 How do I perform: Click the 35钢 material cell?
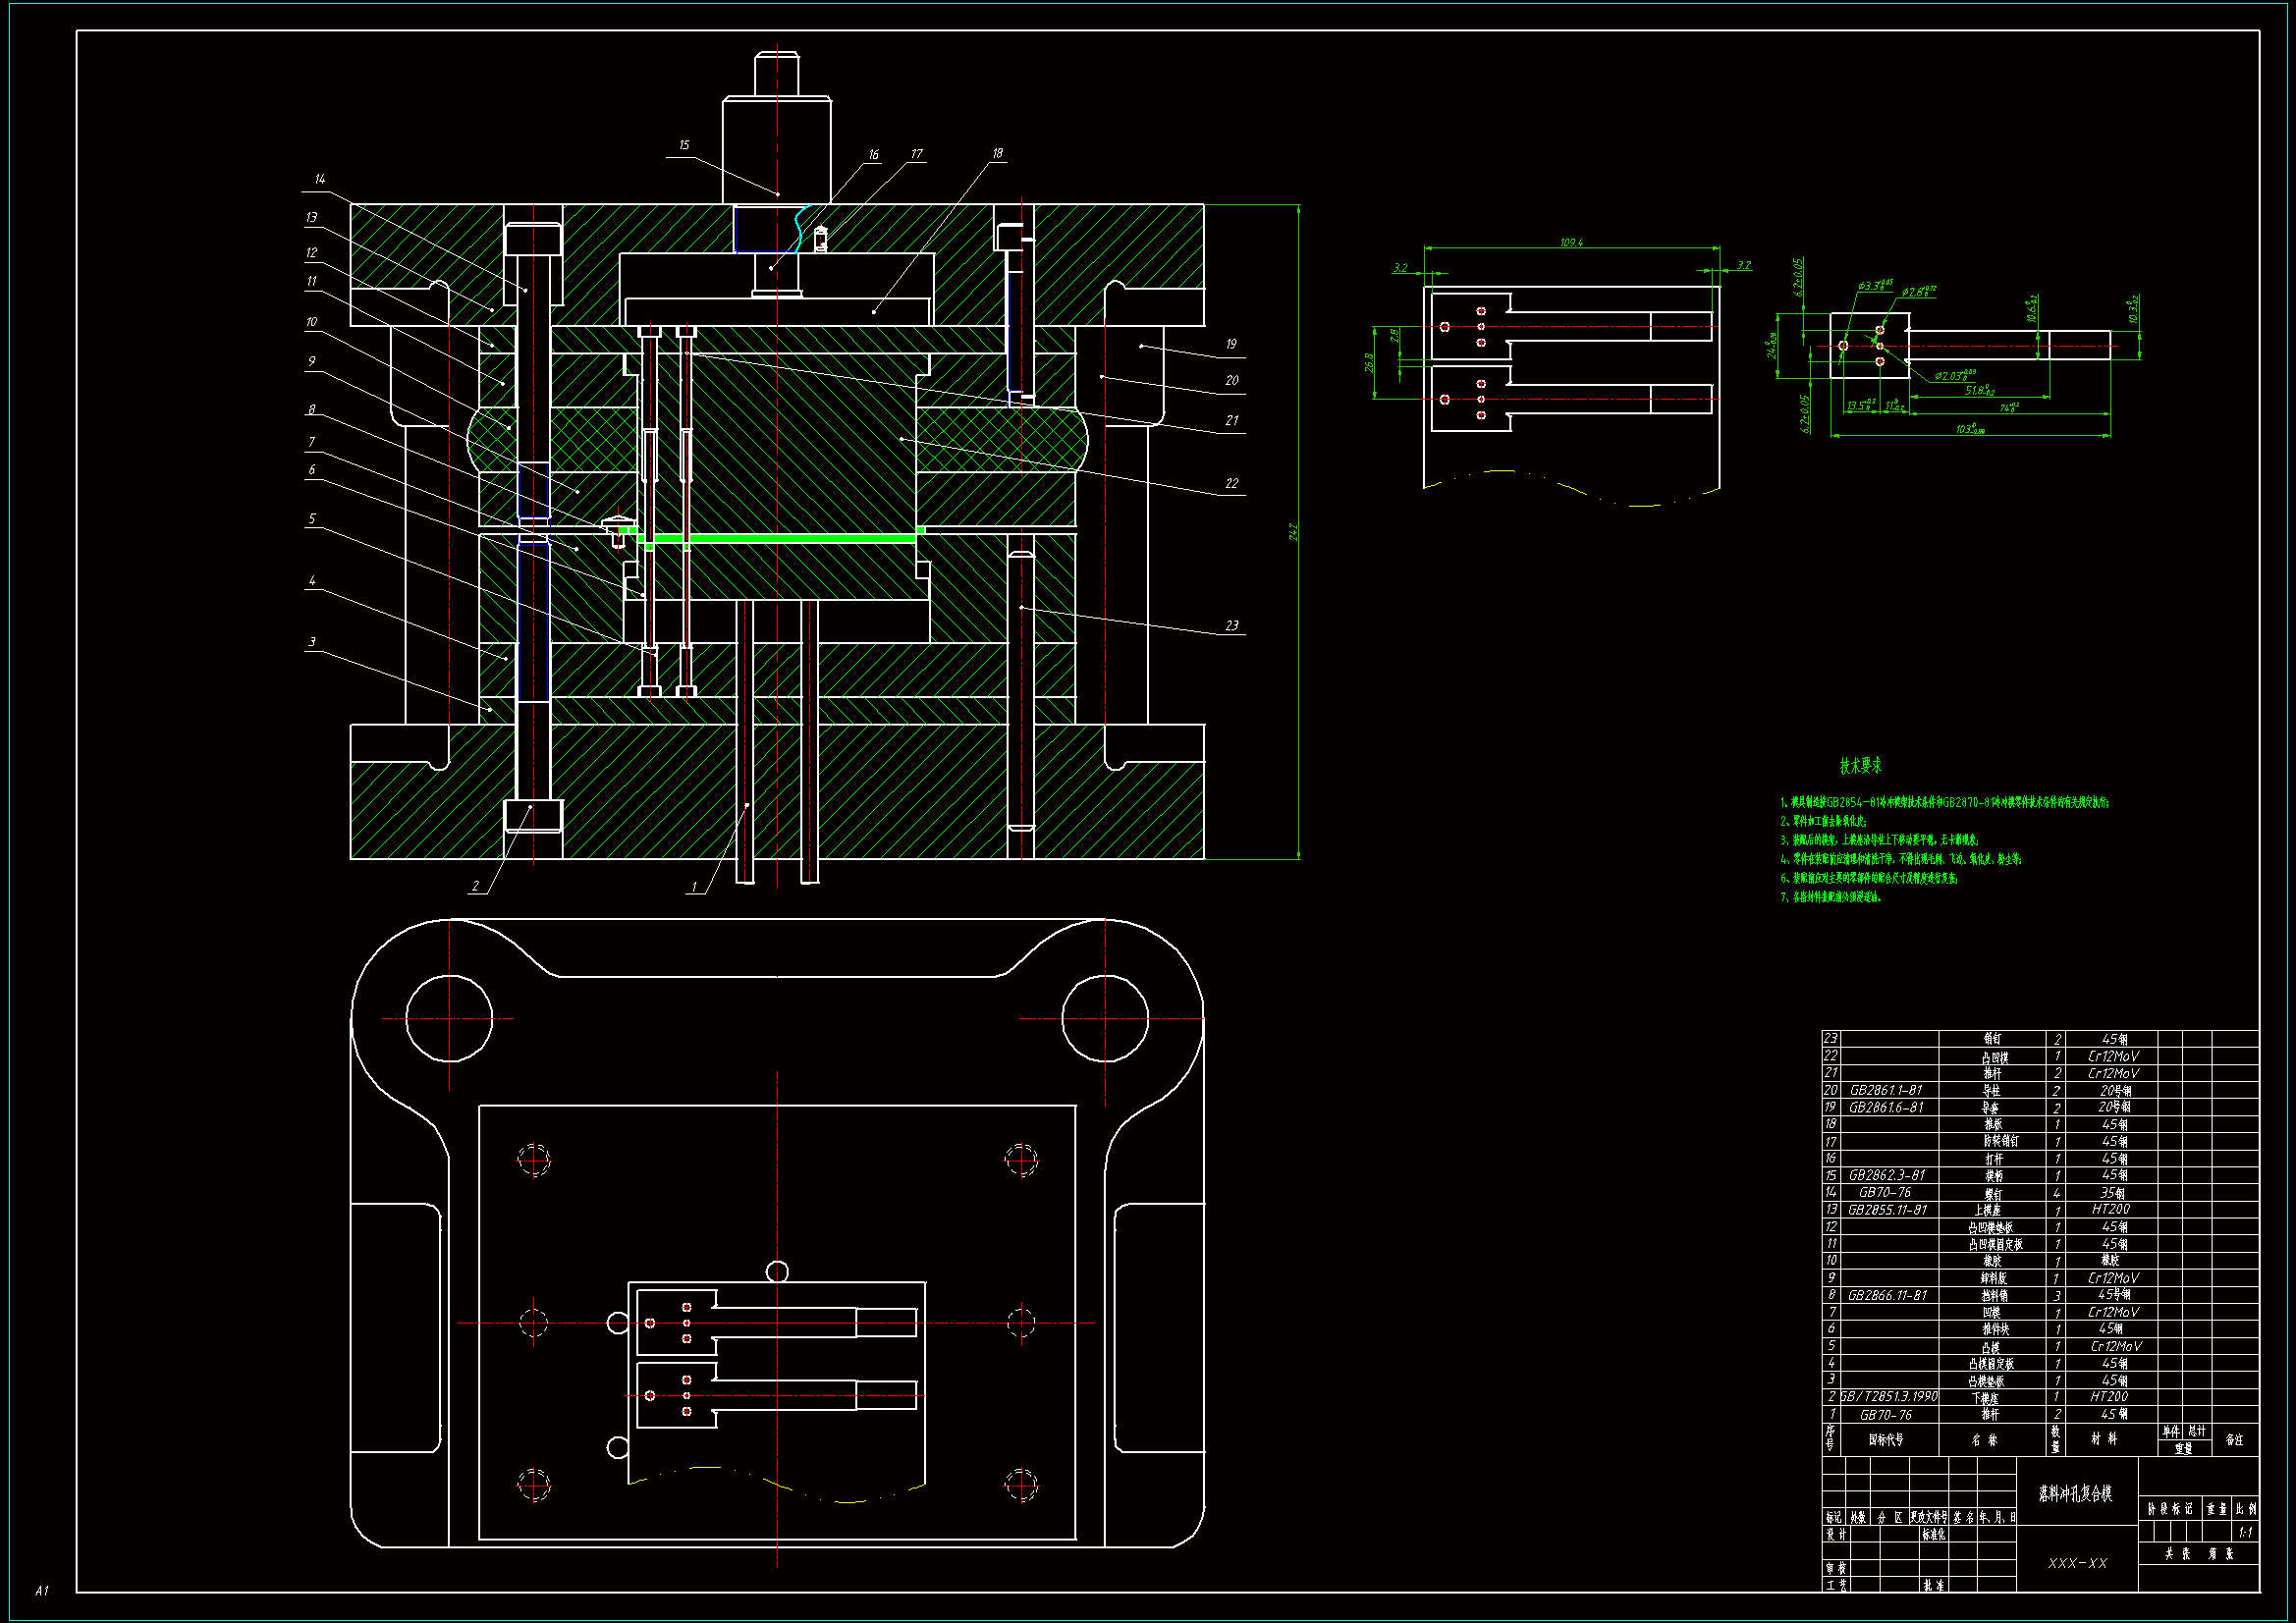2112,1192
